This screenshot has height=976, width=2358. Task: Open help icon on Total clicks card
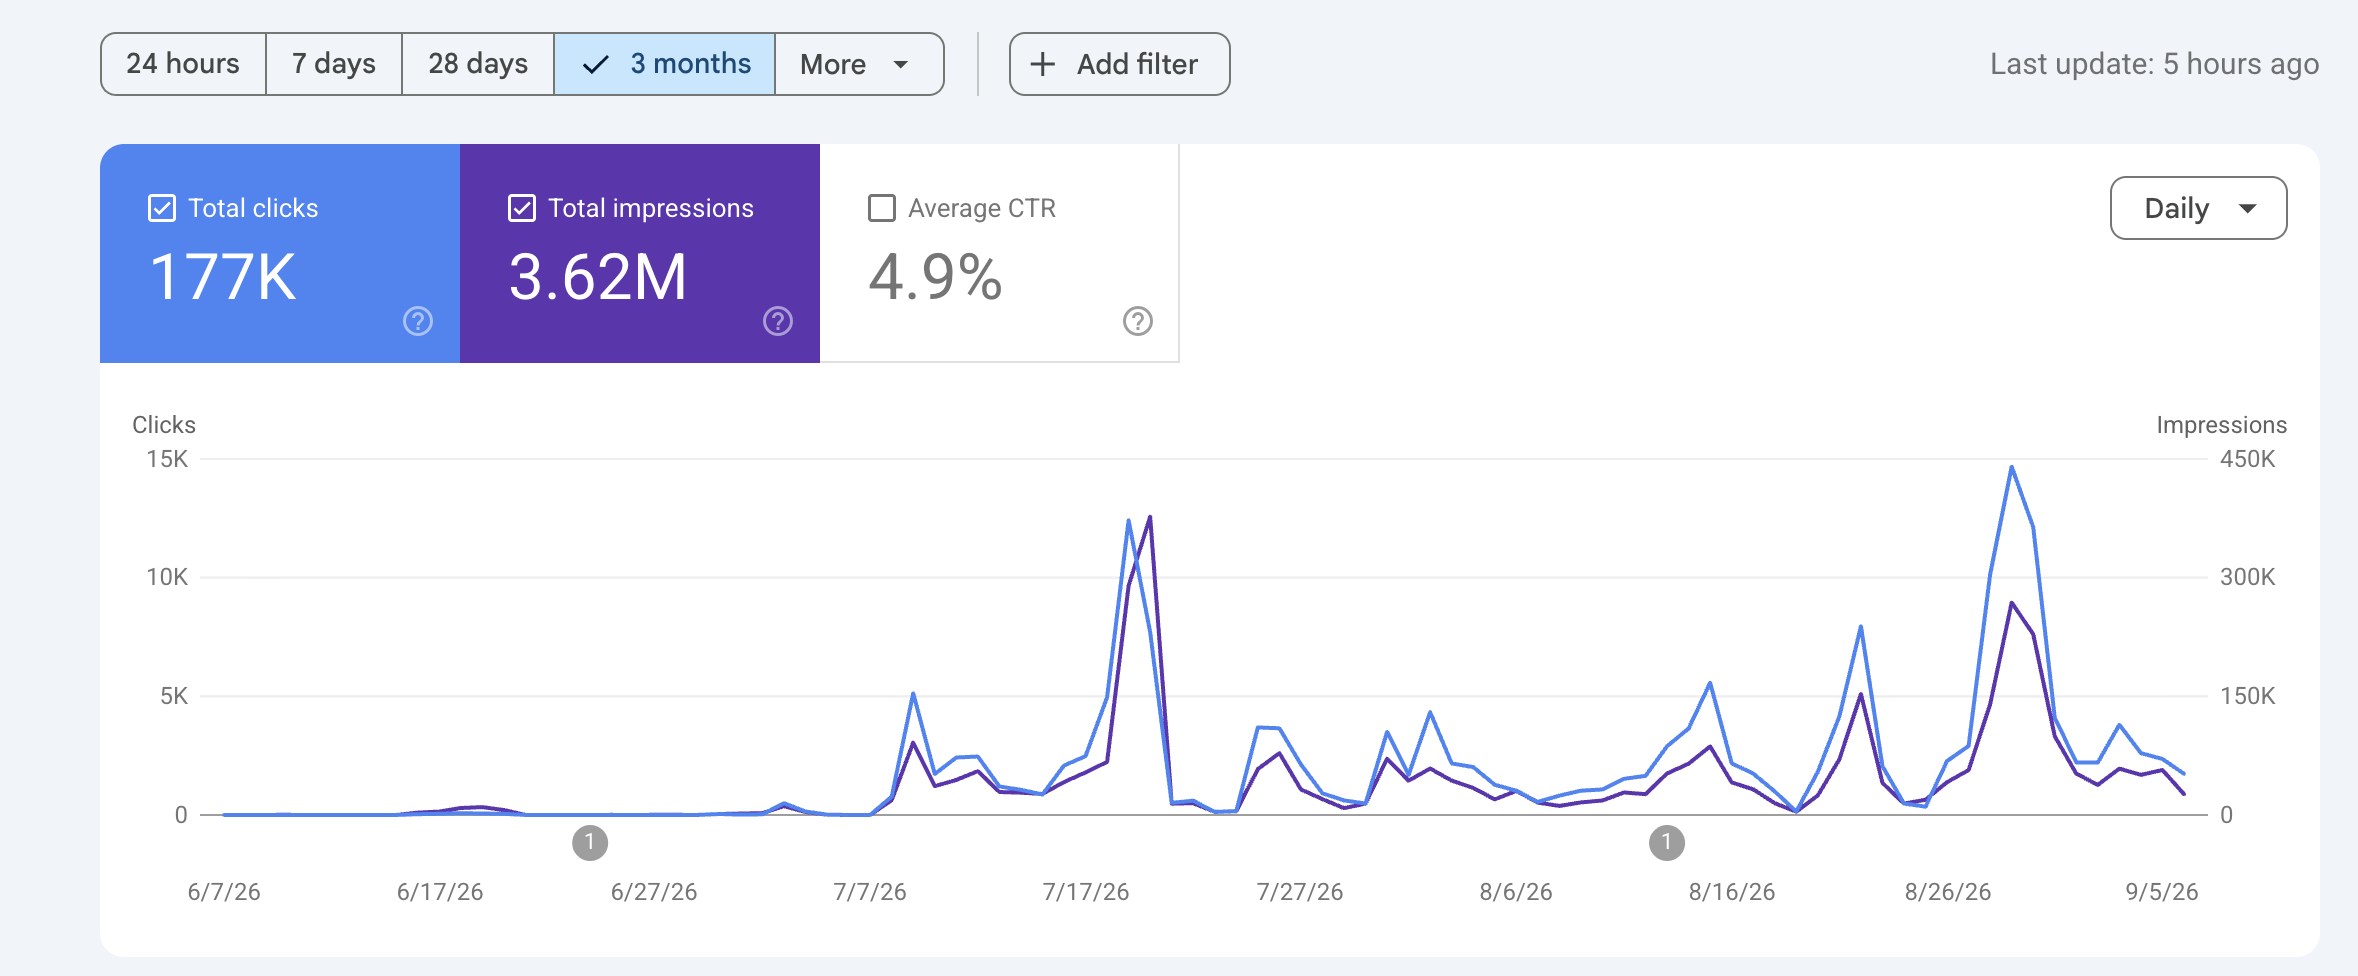tap(418, 321)
